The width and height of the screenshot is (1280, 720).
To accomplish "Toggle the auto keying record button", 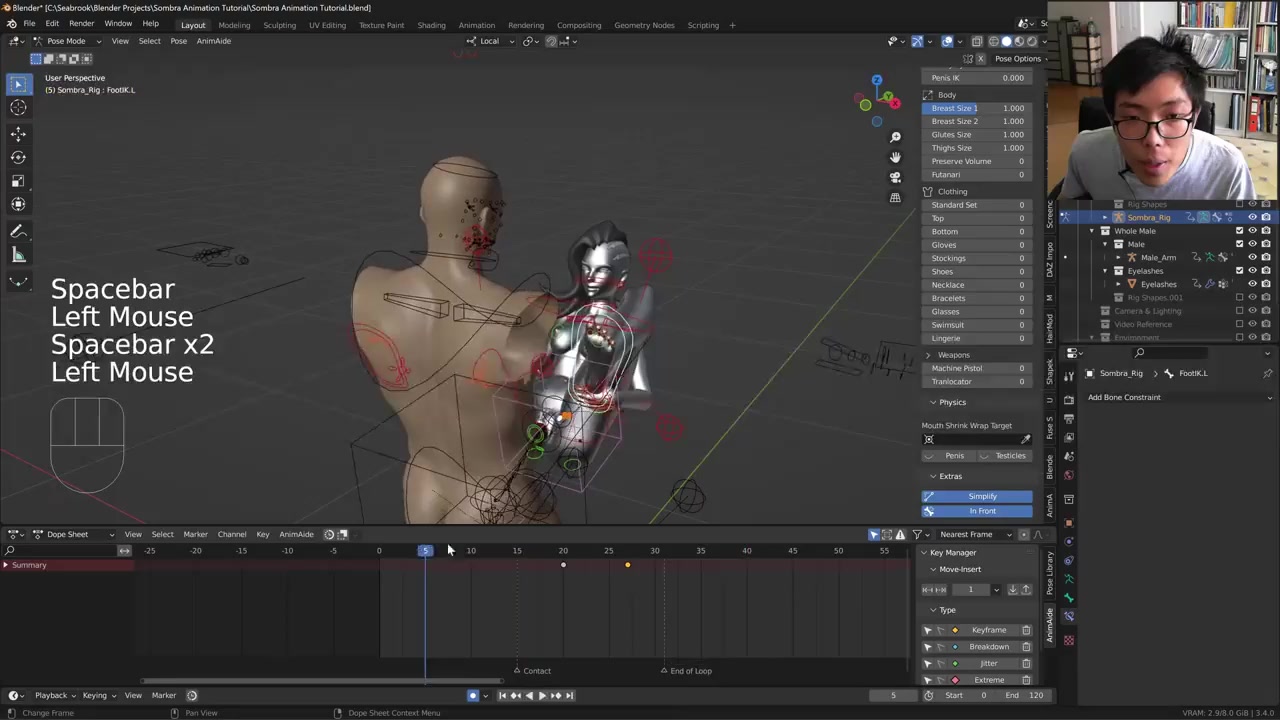I will point(473,696).
